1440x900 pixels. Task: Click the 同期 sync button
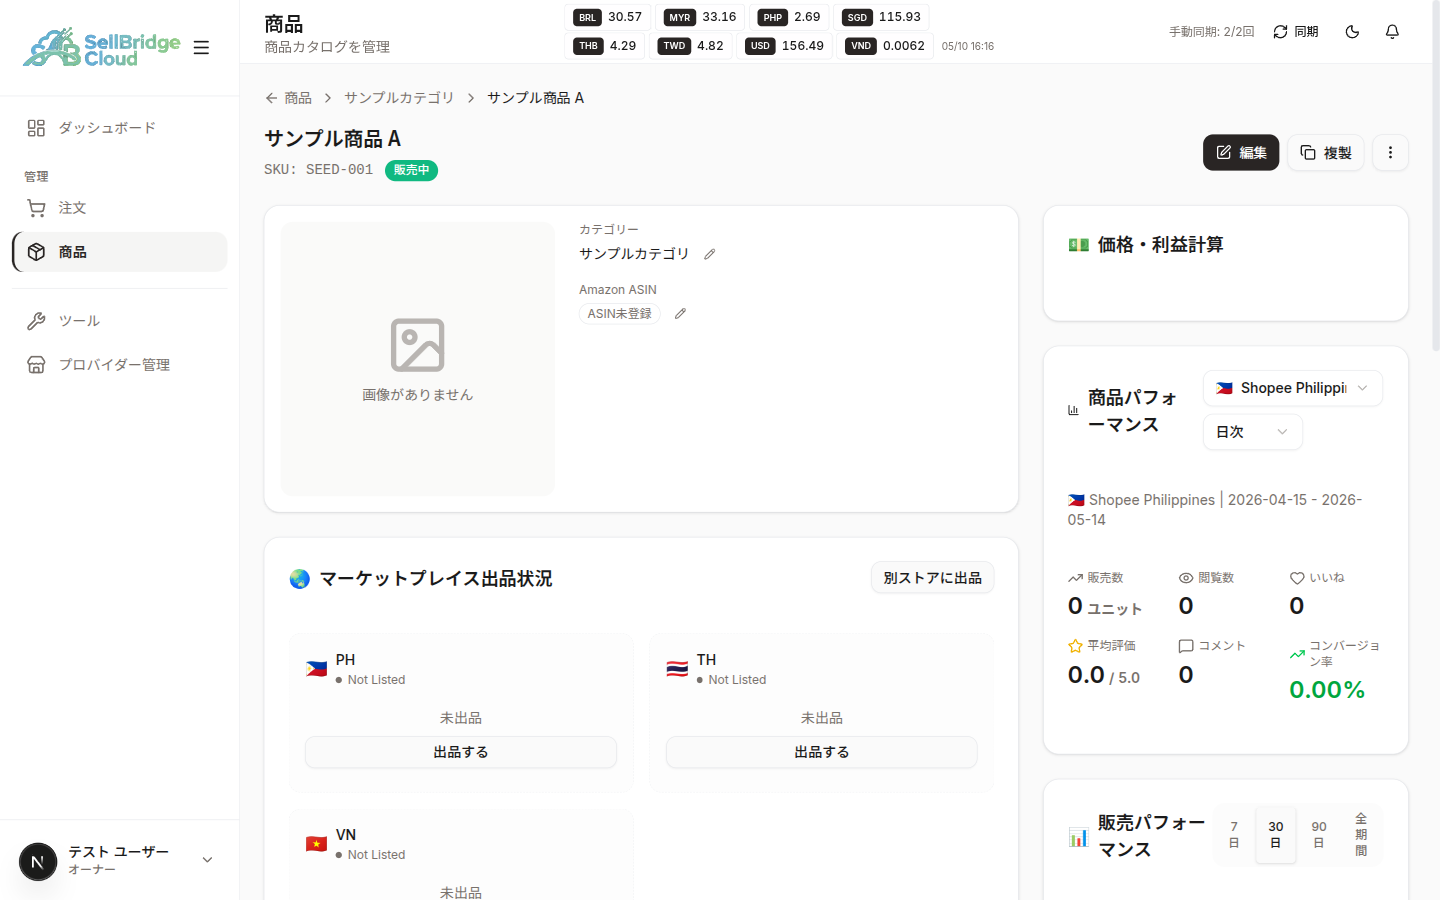tap(1295, 32)
